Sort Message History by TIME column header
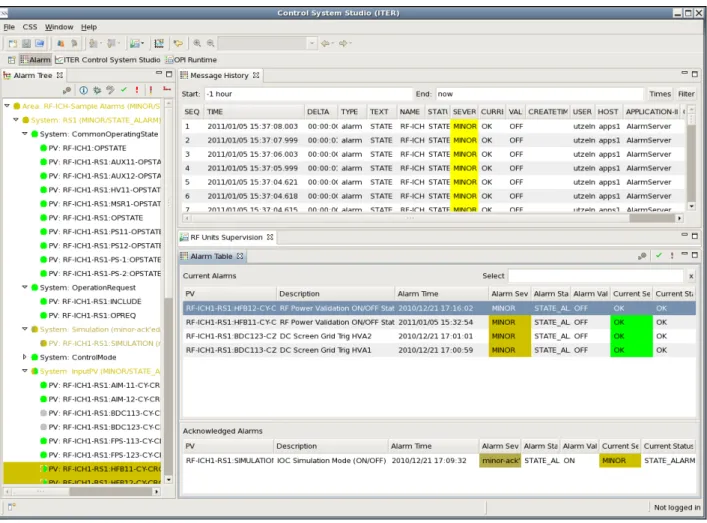The image size is (707, 523). 254,111
